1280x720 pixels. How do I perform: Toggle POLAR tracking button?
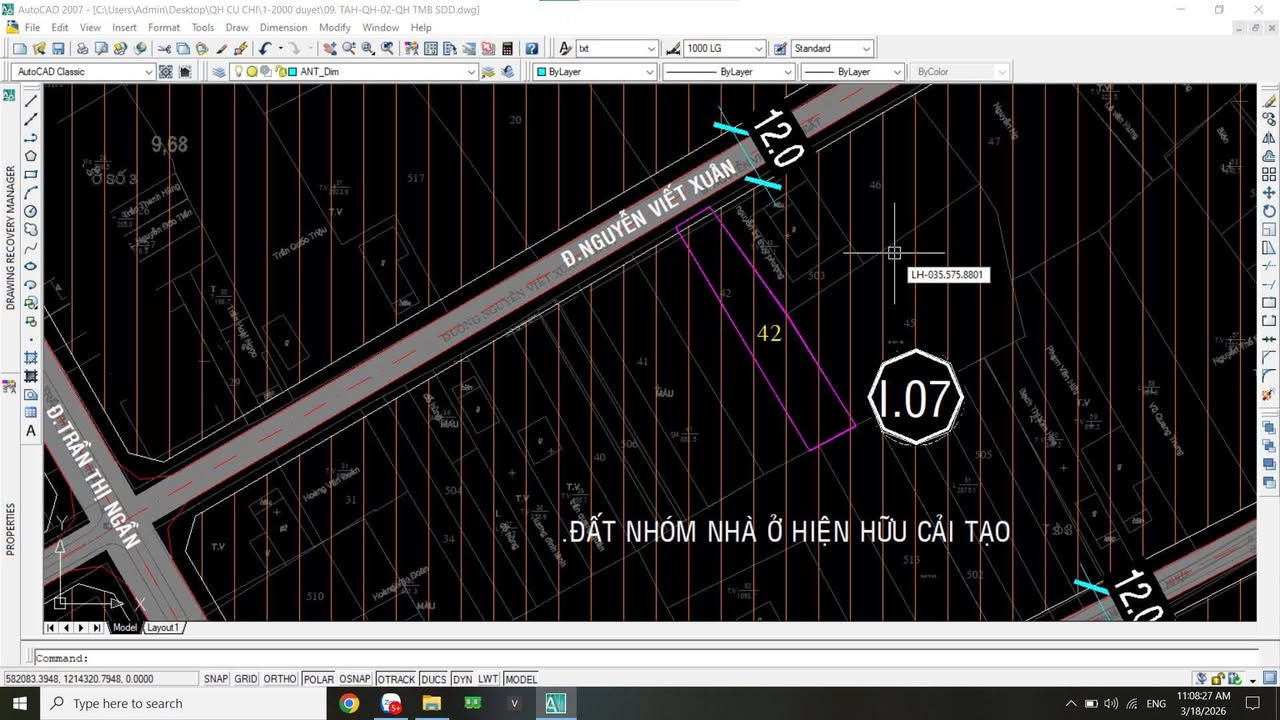pyautogui.click(x=318, y=679)
